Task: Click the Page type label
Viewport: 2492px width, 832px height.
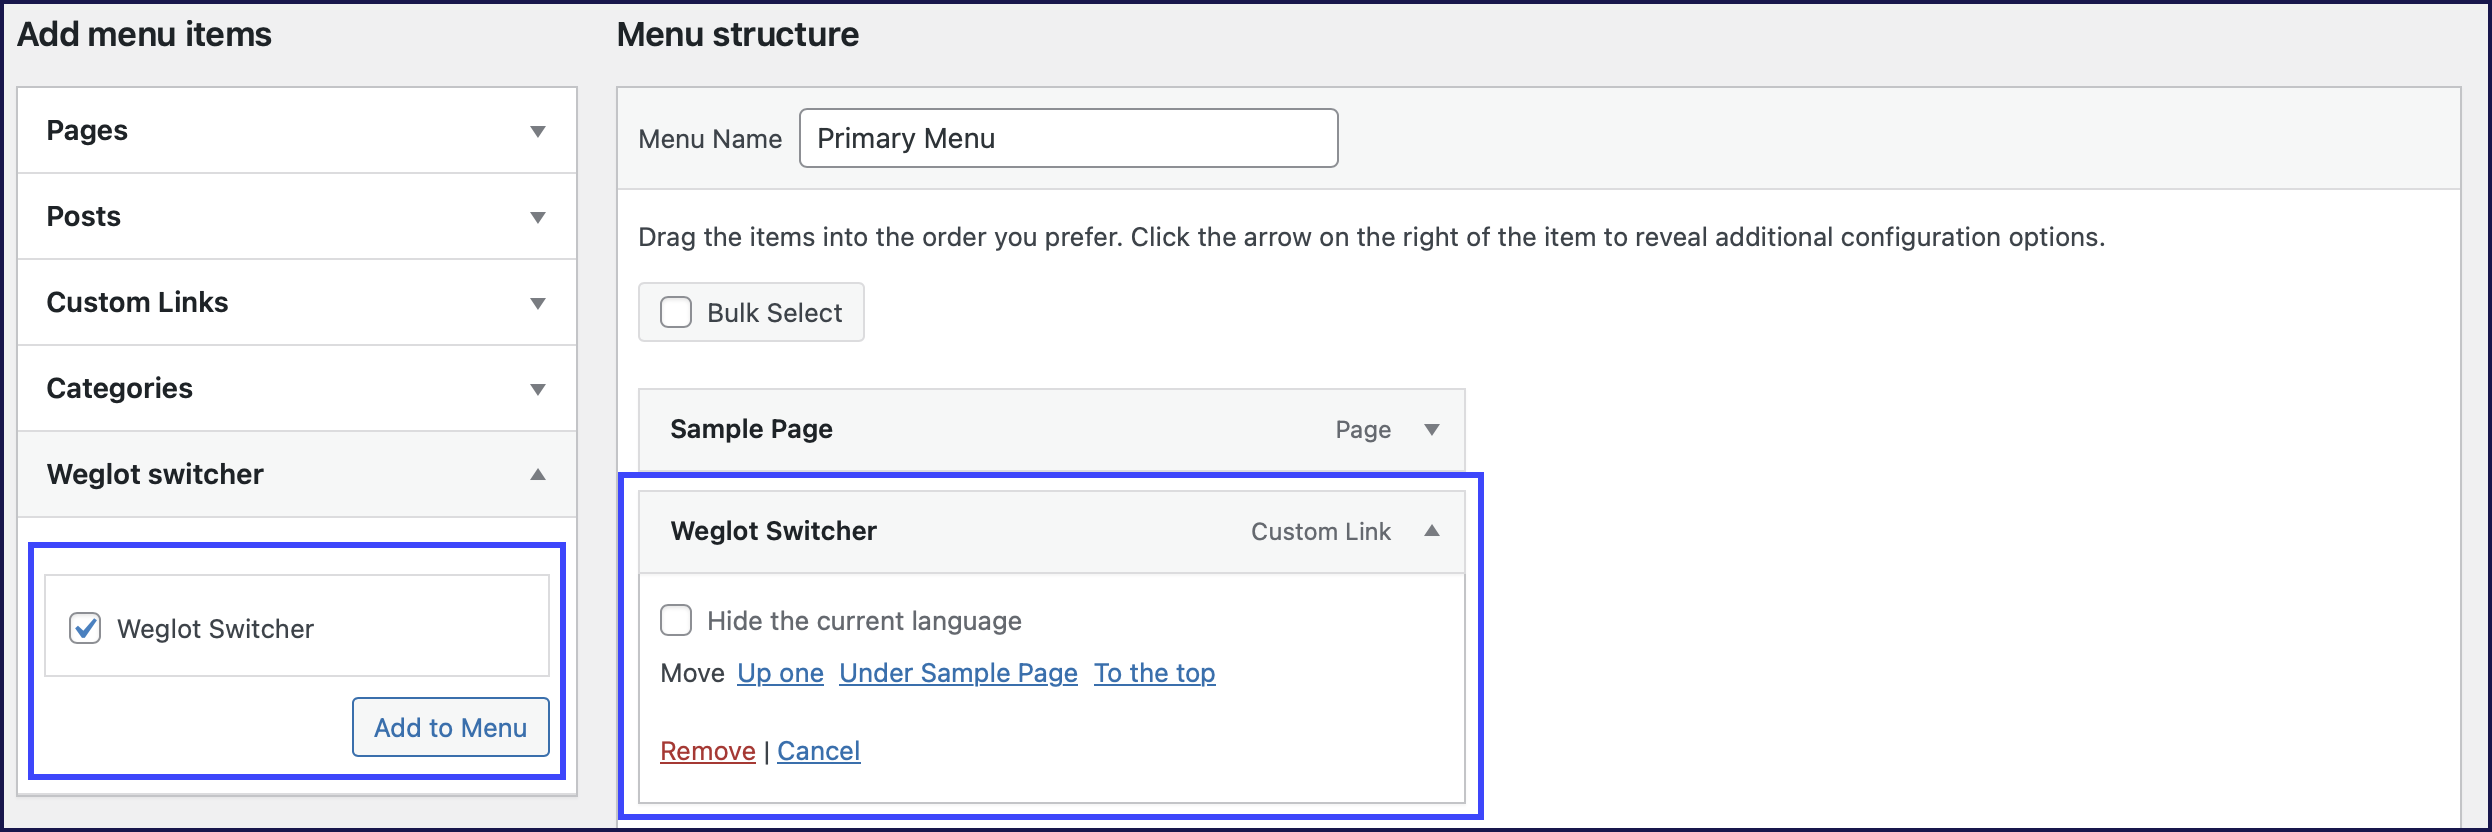Action: tap(1363, 430)
